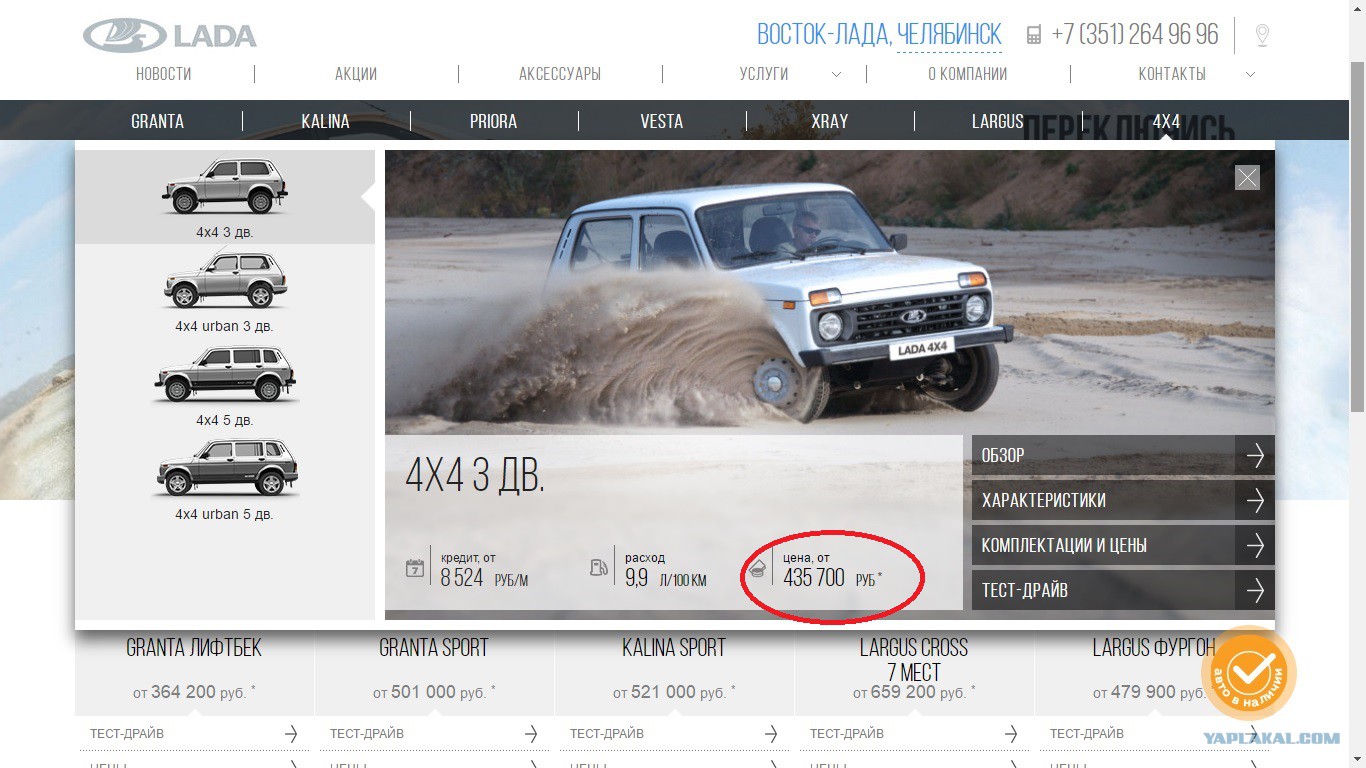Screen dimensions: 1366x768
Task: Open the АКЦИИ menu item
Action: tap(356, 74)
